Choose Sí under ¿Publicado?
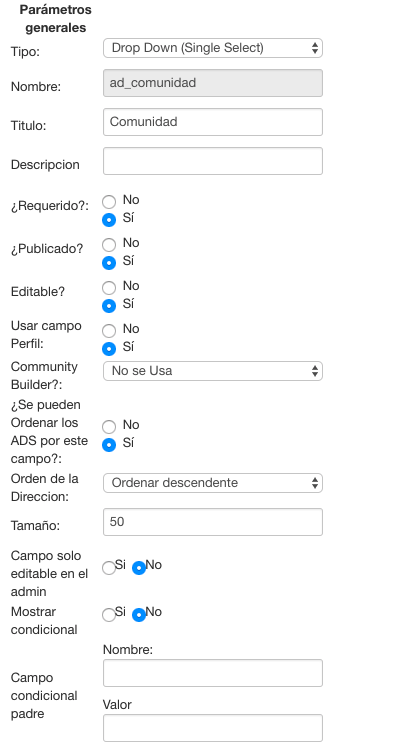Image resolution: width=412 pixels, height=751 pixels. [x=109, y=263]
